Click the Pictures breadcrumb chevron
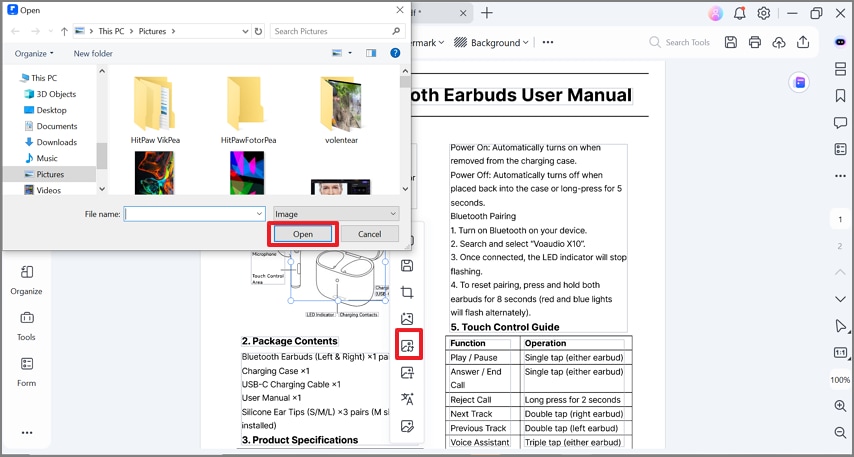Image resolution: width=854 pixels, height=457 pixels. [x=173, y=31]
